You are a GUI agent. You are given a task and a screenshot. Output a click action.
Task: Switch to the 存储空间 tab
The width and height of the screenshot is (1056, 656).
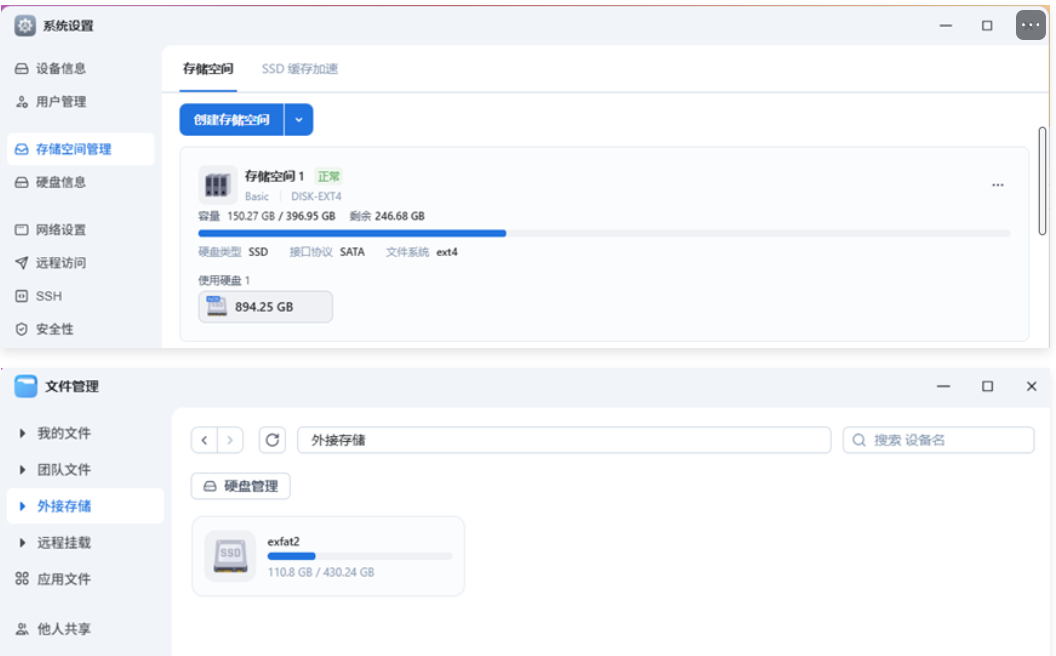click(208, 69)
